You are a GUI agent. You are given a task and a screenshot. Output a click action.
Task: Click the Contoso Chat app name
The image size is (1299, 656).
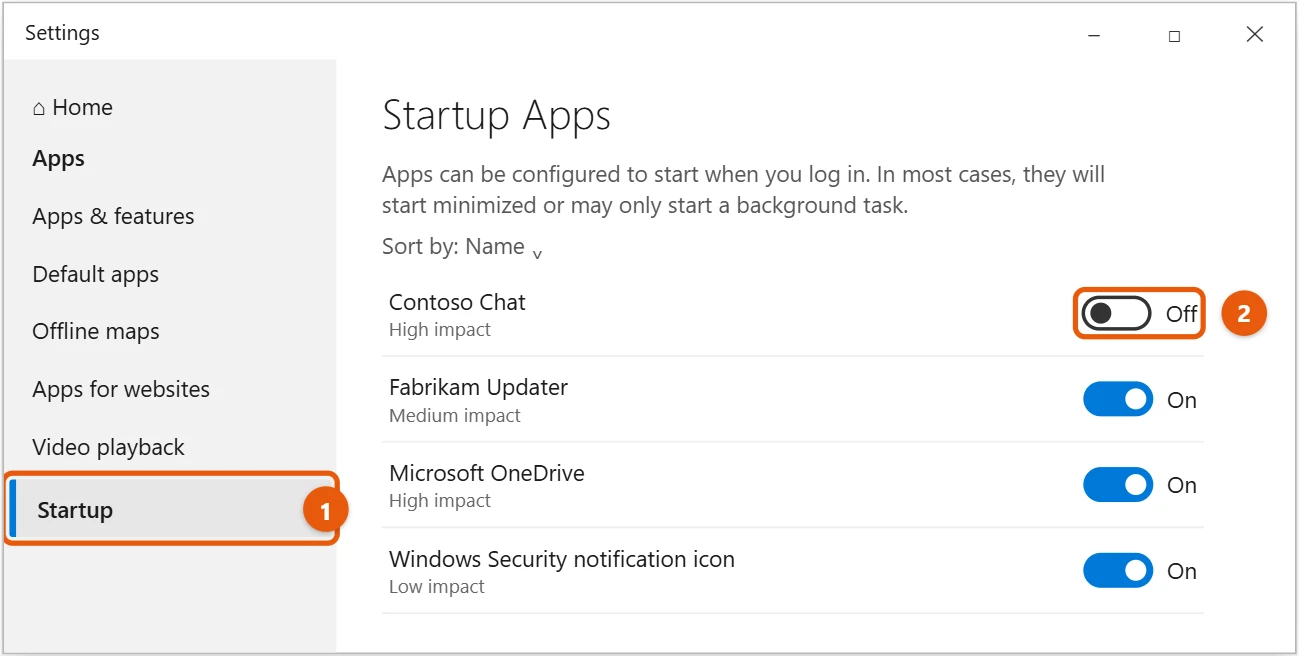pos(457,302)
